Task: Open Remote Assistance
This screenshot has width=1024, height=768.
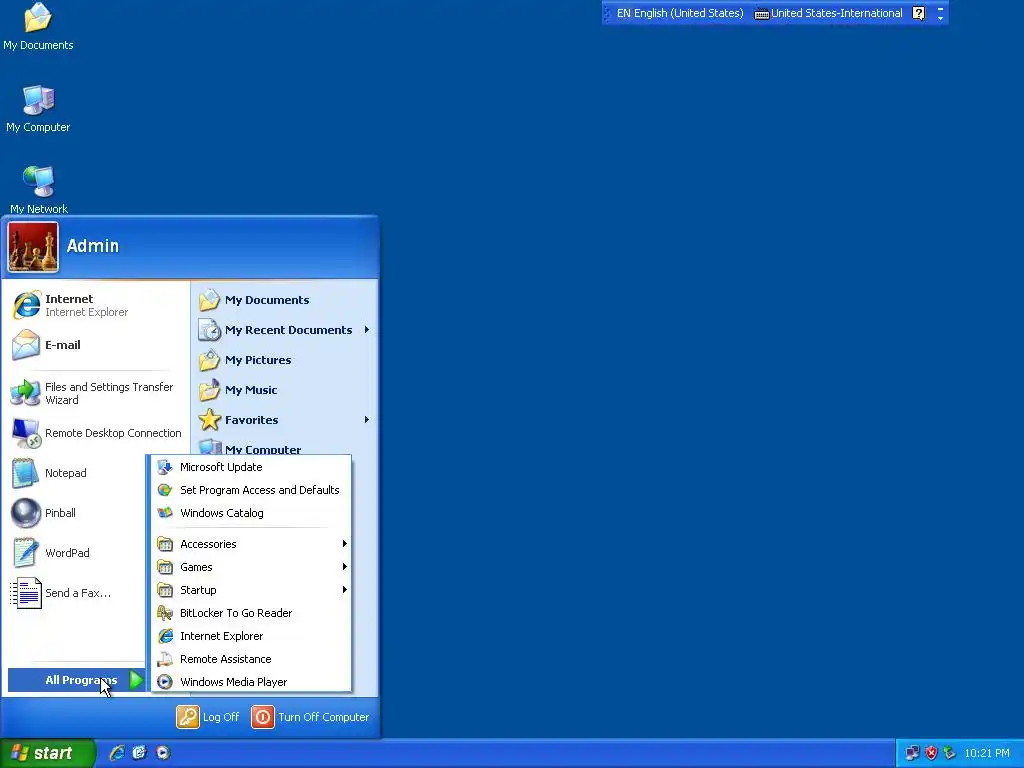Action: point(251,659)
